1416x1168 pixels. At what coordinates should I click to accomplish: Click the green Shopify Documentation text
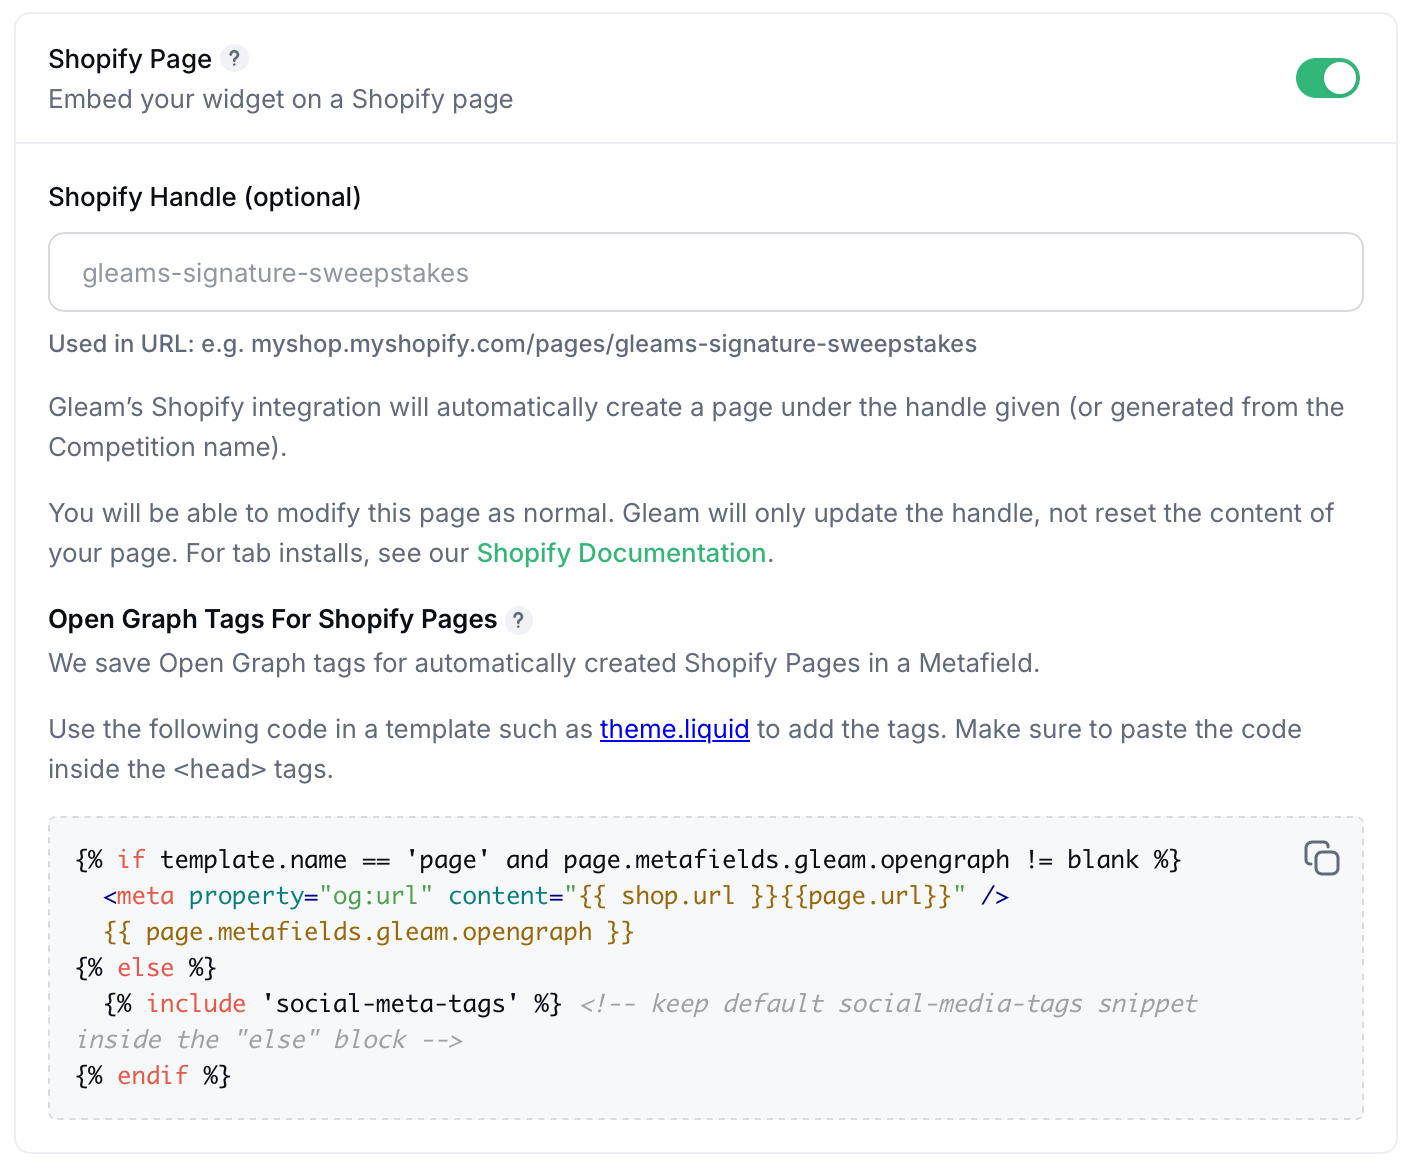620,553
